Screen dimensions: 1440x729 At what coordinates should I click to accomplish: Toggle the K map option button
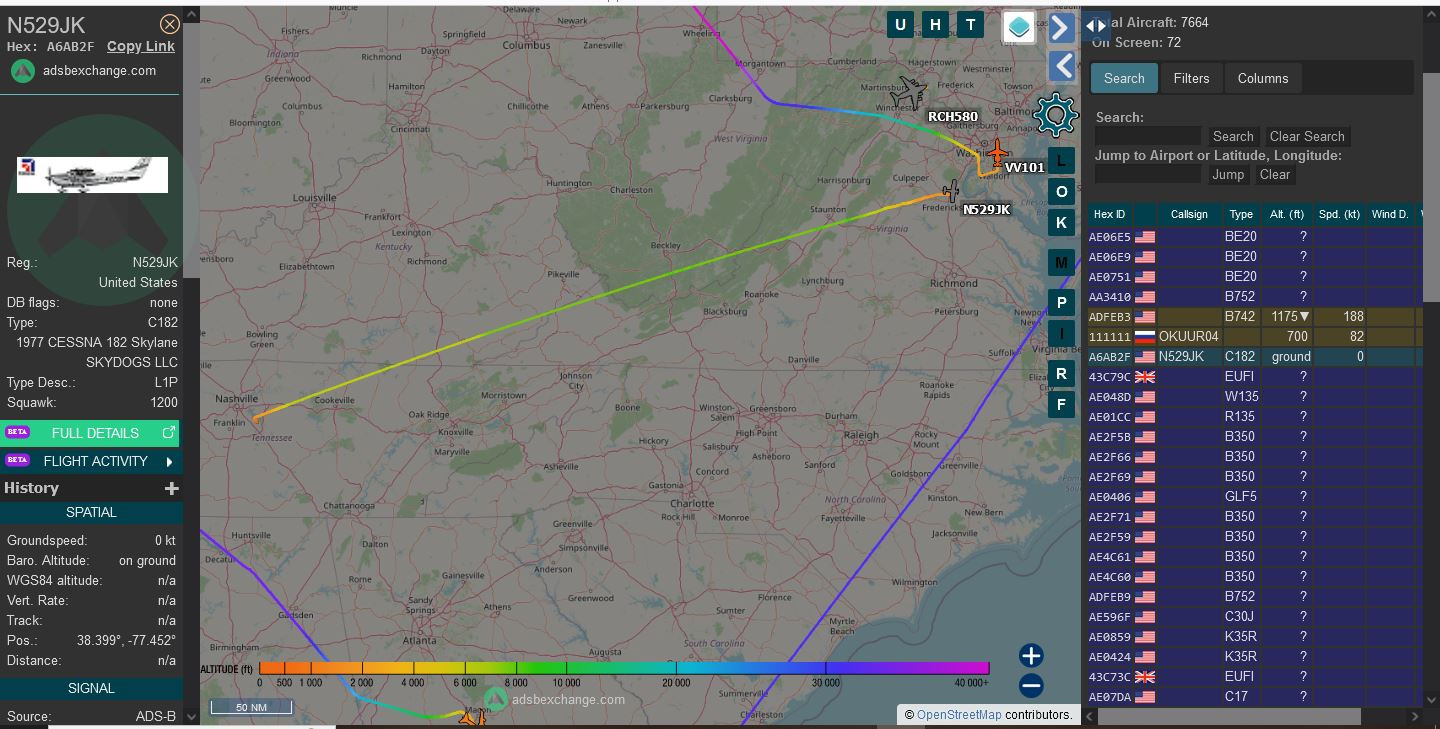(1061, 223)
